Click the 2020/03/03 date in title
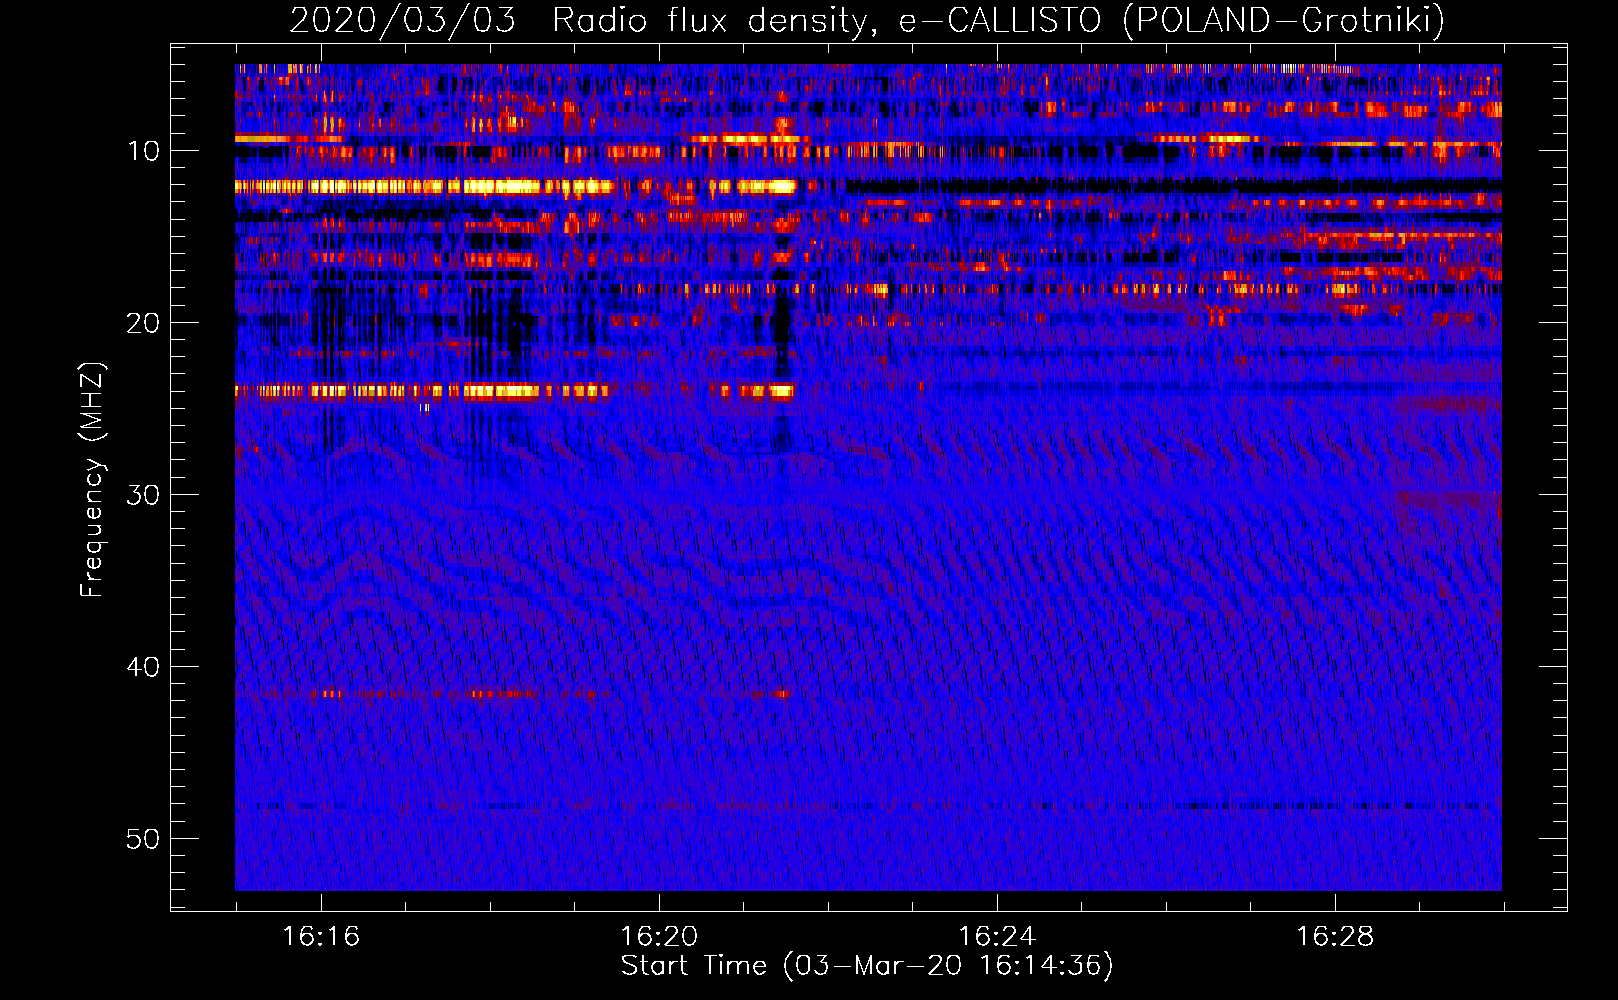Screen dimensions: 1618x1000 pos(402,20)
